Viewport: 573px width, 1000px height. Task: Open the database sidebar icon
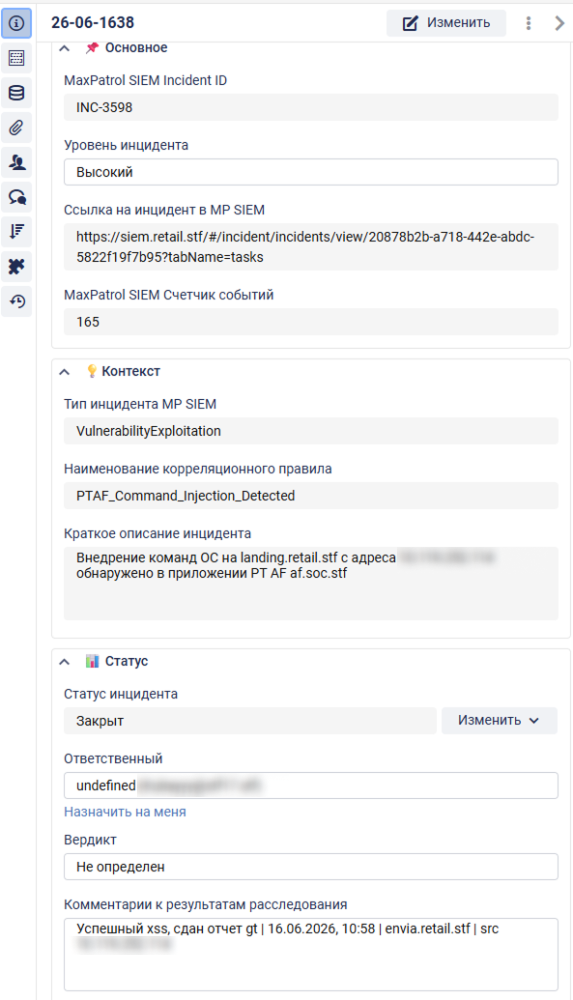(17, 93)
